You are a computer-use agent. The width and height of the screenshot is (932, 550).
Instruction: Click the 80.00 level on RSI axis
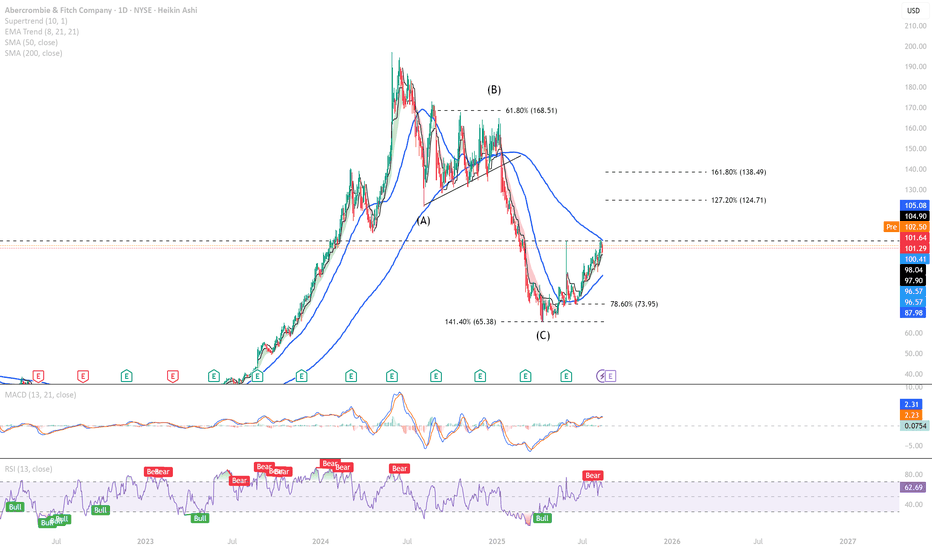tap(914, 474)
